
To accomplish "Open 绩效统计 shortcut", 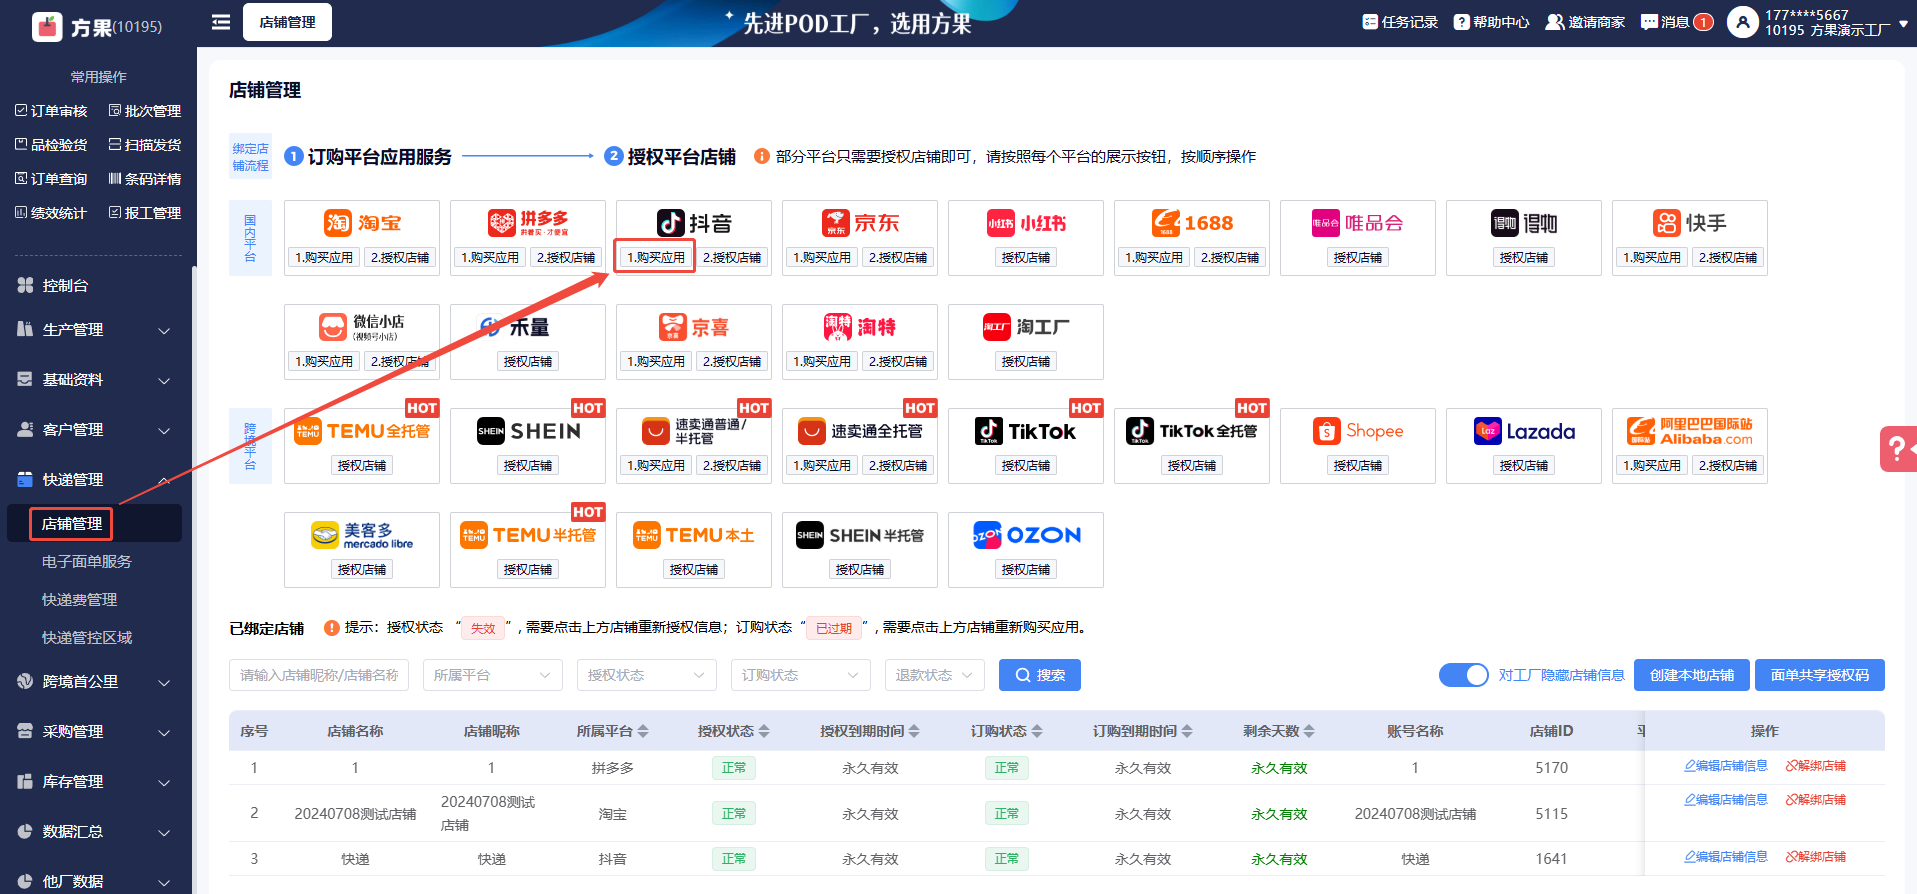I will click(x=51, y=213).
